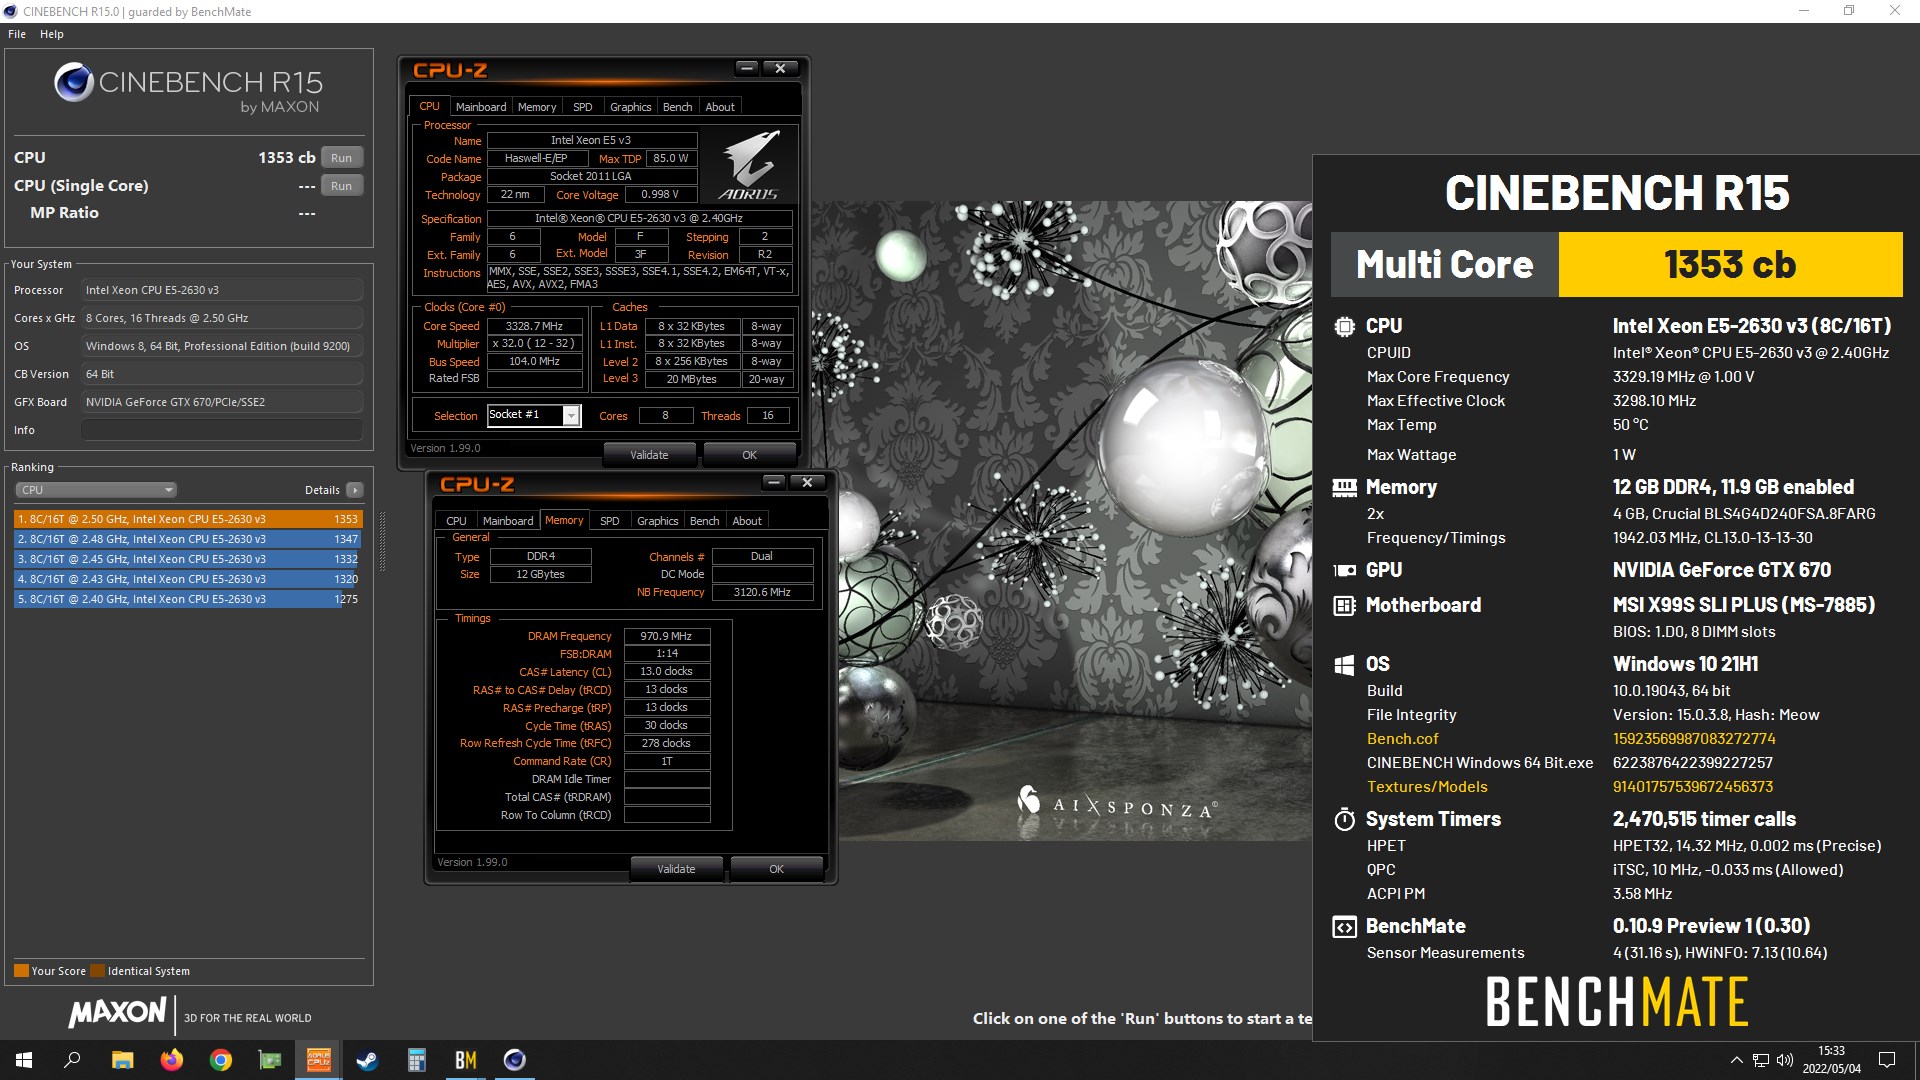Click the BenchMate CPU chip icon

coord(1344,326)
